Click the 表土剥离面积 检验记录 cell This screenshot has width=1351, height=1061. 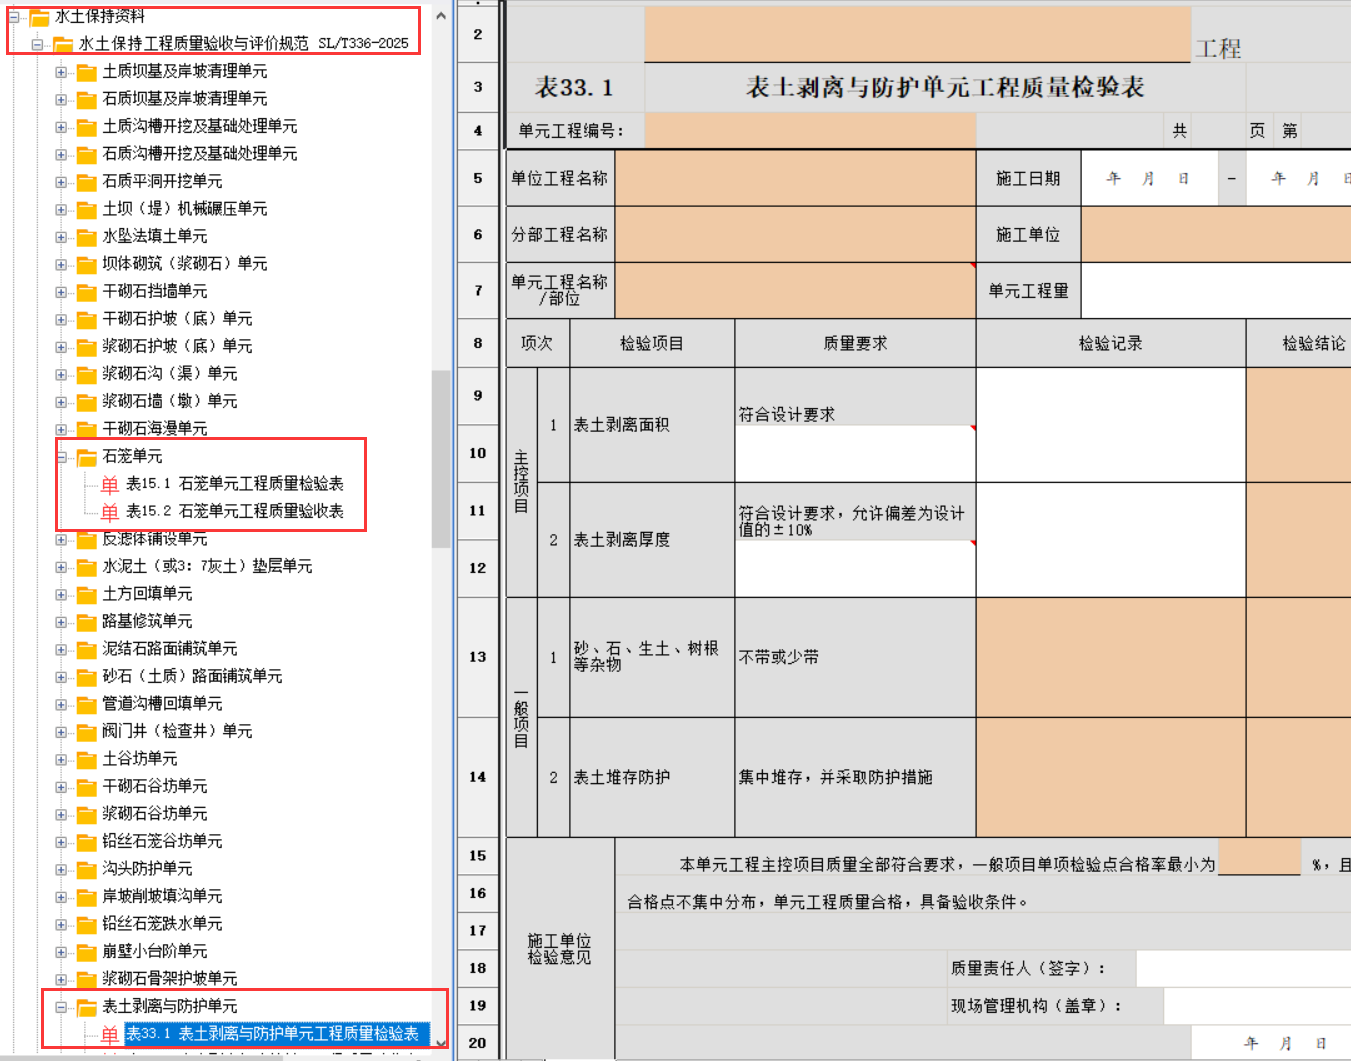point(1111,425)
